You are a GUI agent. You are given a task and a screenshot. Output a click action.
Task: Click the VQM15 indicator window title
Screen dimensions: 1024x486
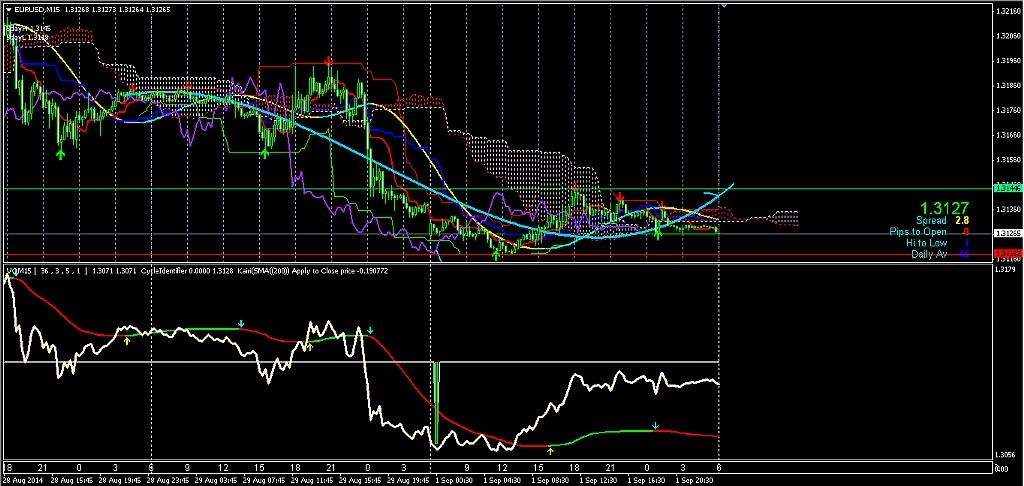20,271
